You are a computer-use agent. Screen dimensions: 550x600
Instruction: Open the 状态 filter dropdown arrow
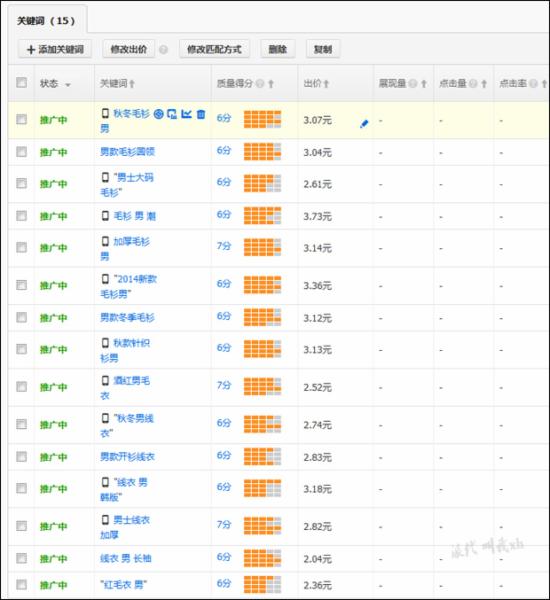pos(68,85)
